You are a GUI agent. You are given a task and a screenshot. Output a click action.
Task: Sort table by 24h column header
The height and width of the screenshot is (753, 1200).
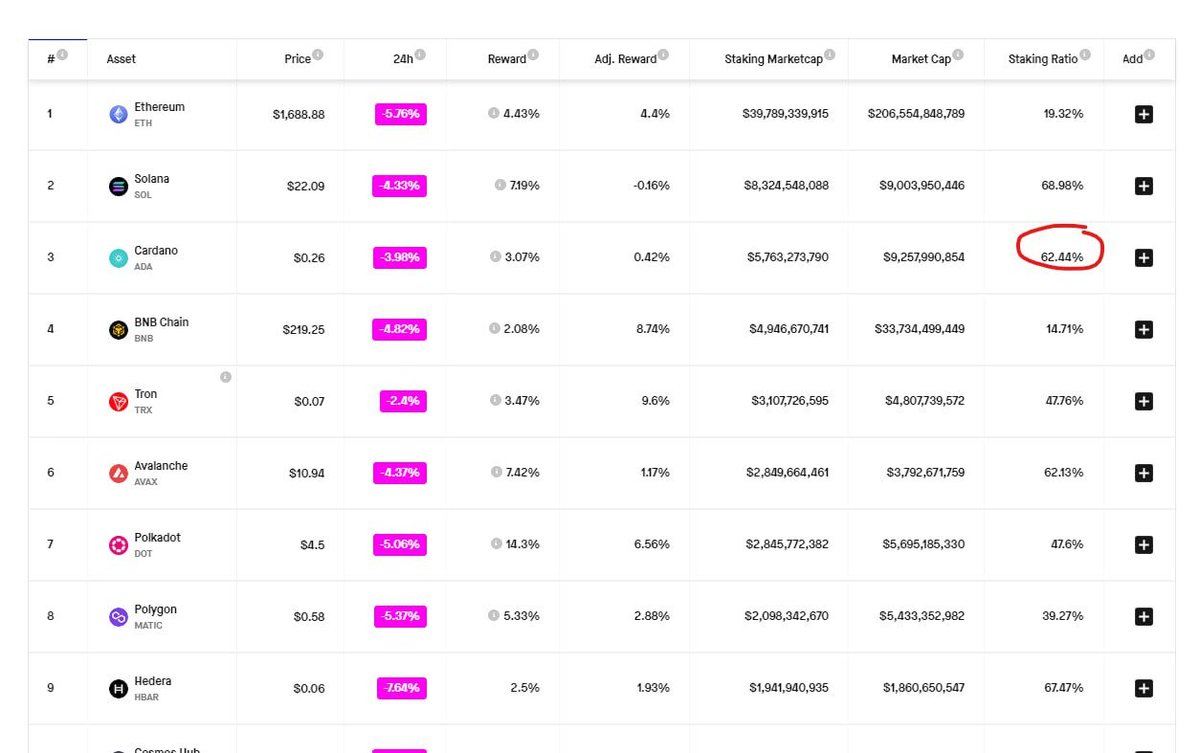click(403, 59)
